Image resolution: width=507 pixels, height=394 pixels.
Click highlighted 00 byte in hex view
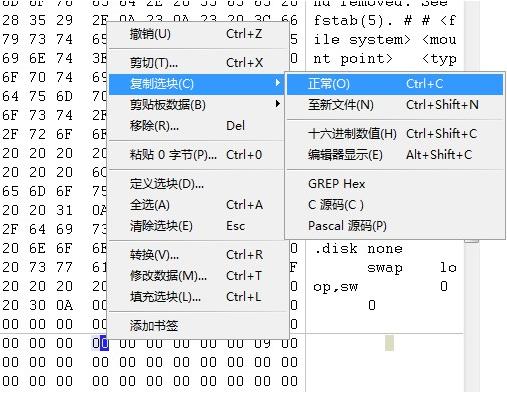point(100,343)
